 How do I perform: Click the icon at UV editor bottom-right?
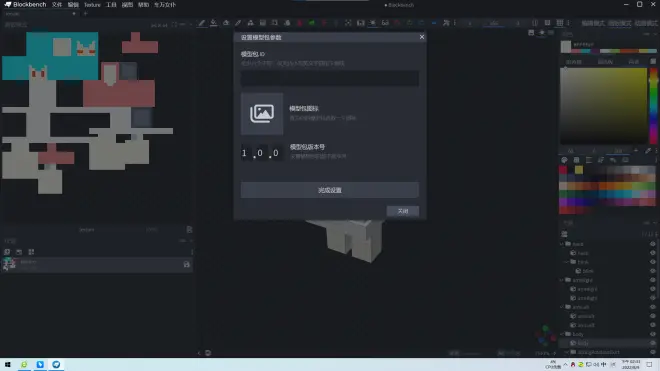point(189,230)
